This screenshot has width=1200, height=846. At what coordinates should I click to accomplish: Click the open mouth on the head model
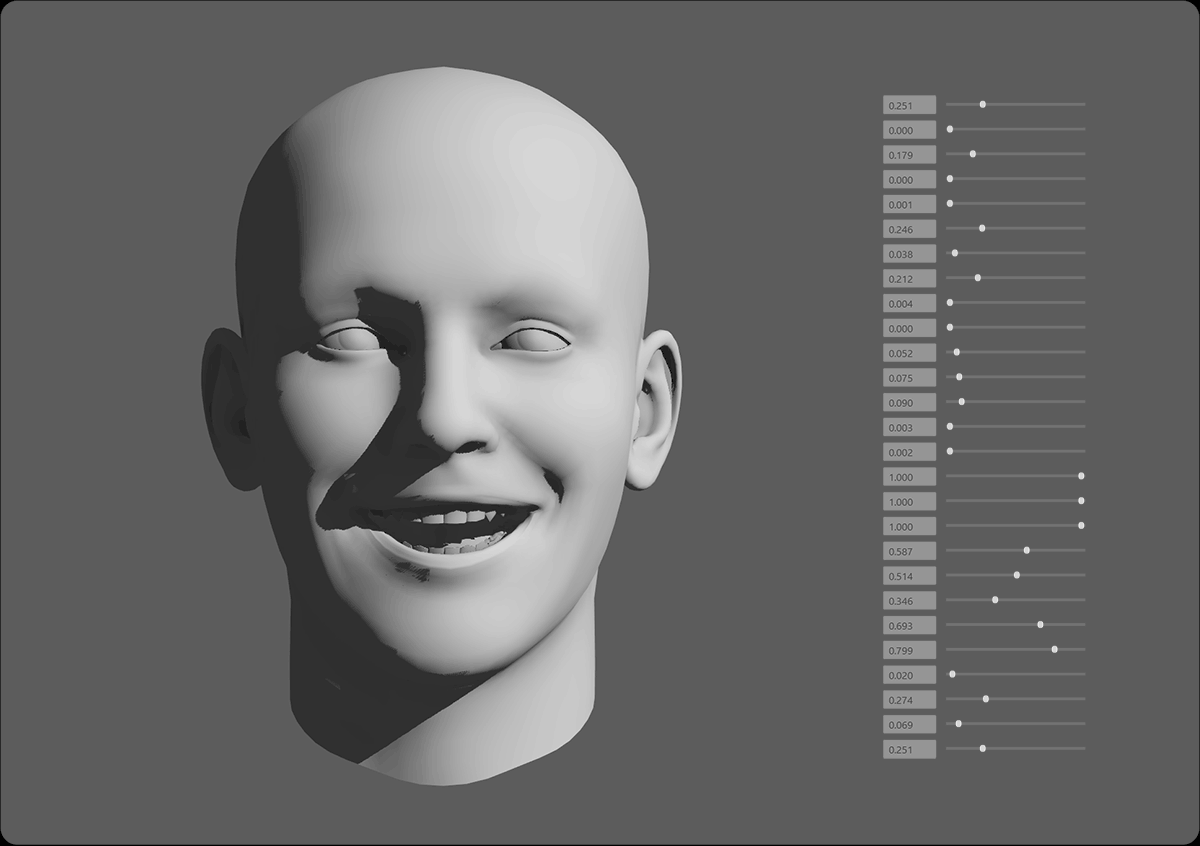point(450,528)
